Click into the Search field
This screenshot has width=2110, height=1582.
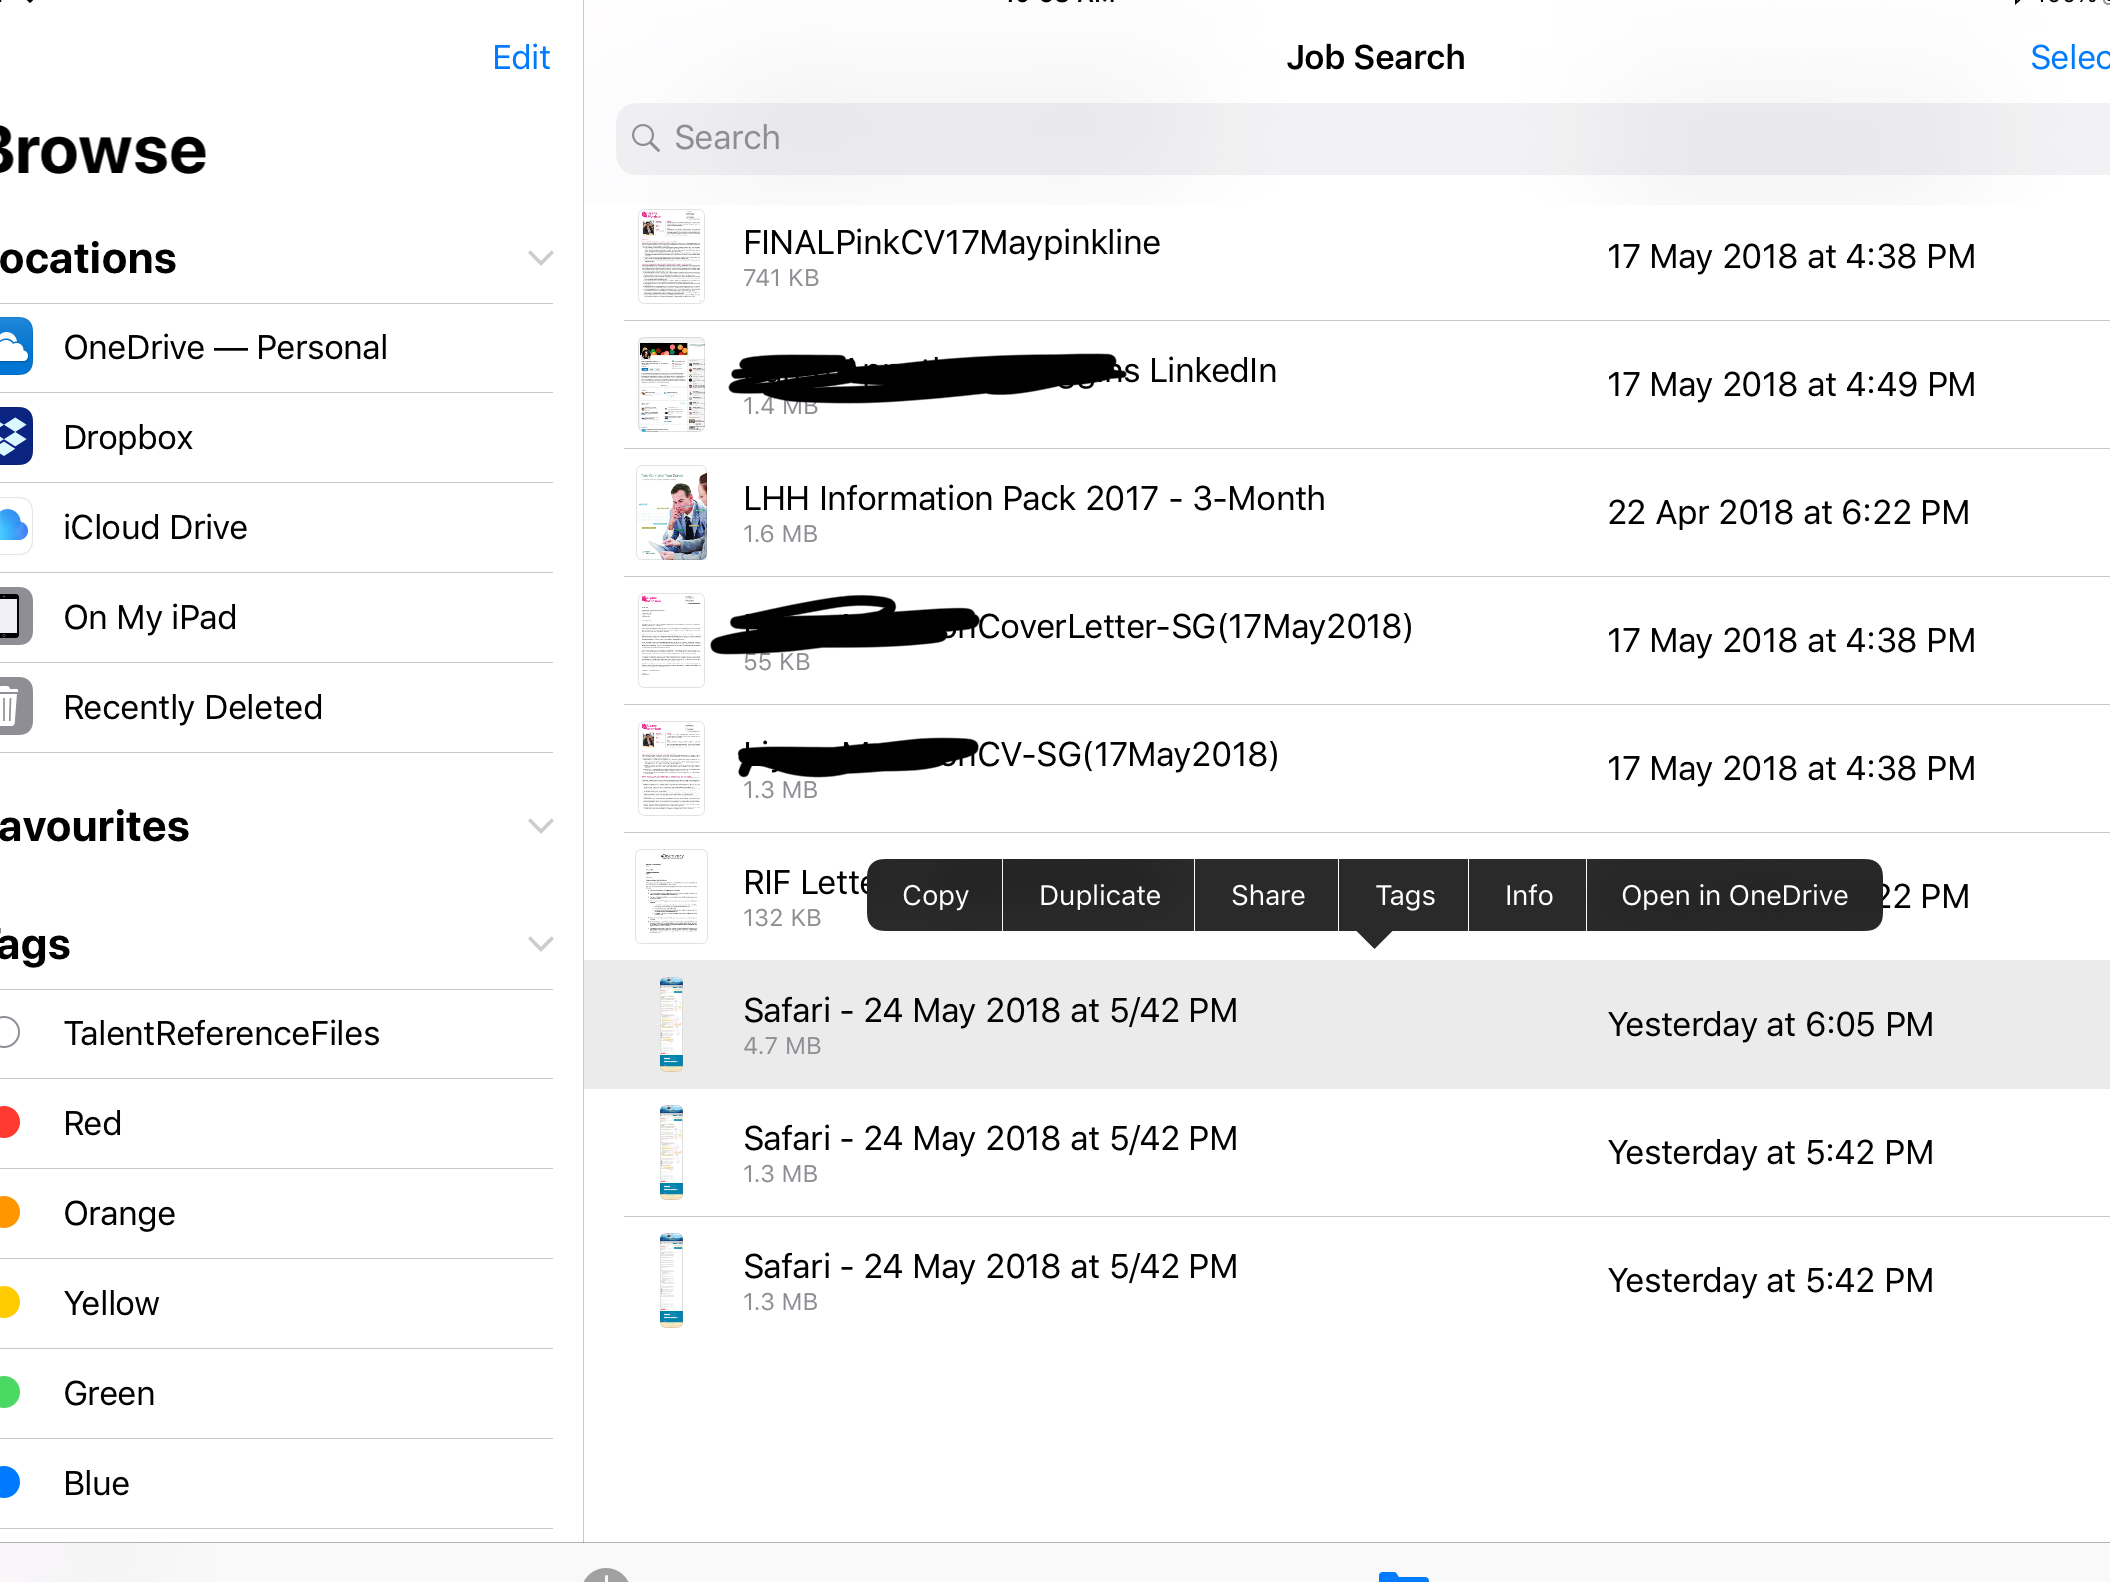(x=1300, y=138)
